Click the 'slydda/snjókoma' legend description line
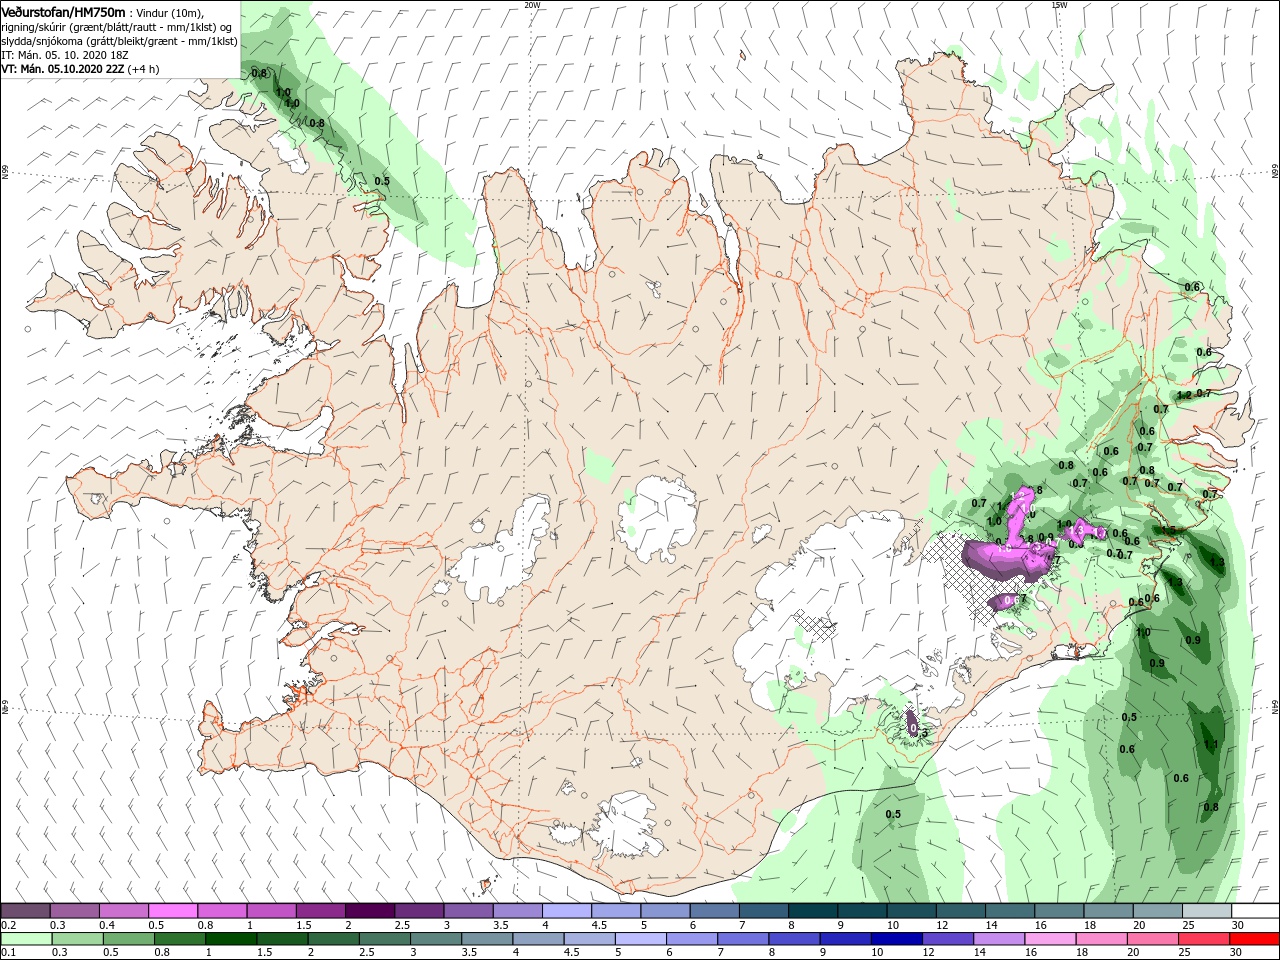The width and height of the screenshot is (1280, 960). 119,41
